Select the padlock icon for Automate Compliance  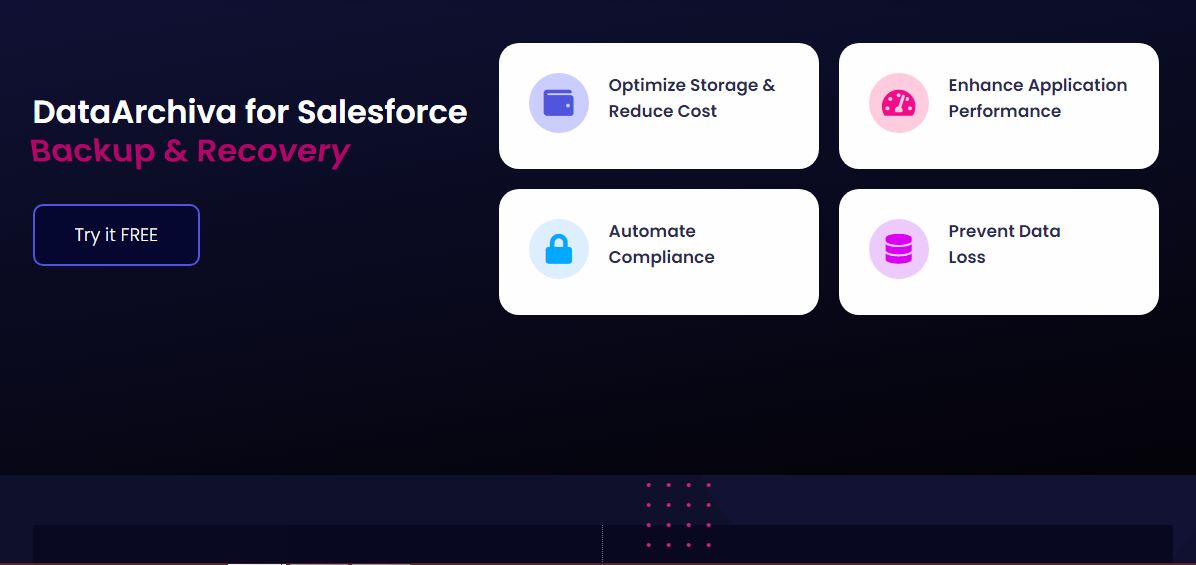[x=558, y=249]
